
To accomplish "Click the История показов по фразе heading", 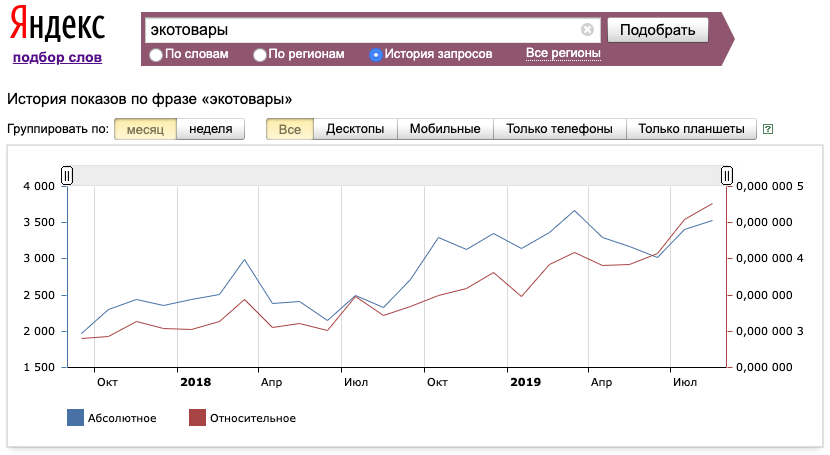I will point(149,99).
